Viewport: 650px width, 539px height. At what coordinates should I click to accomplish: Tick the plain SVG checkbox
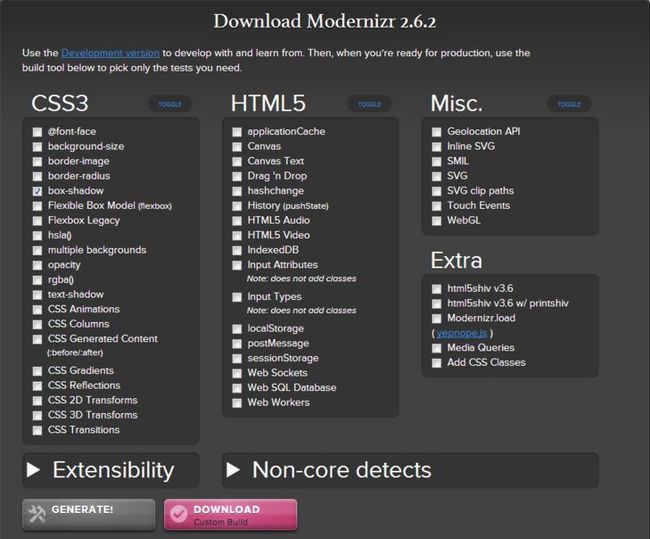[437, 176]
